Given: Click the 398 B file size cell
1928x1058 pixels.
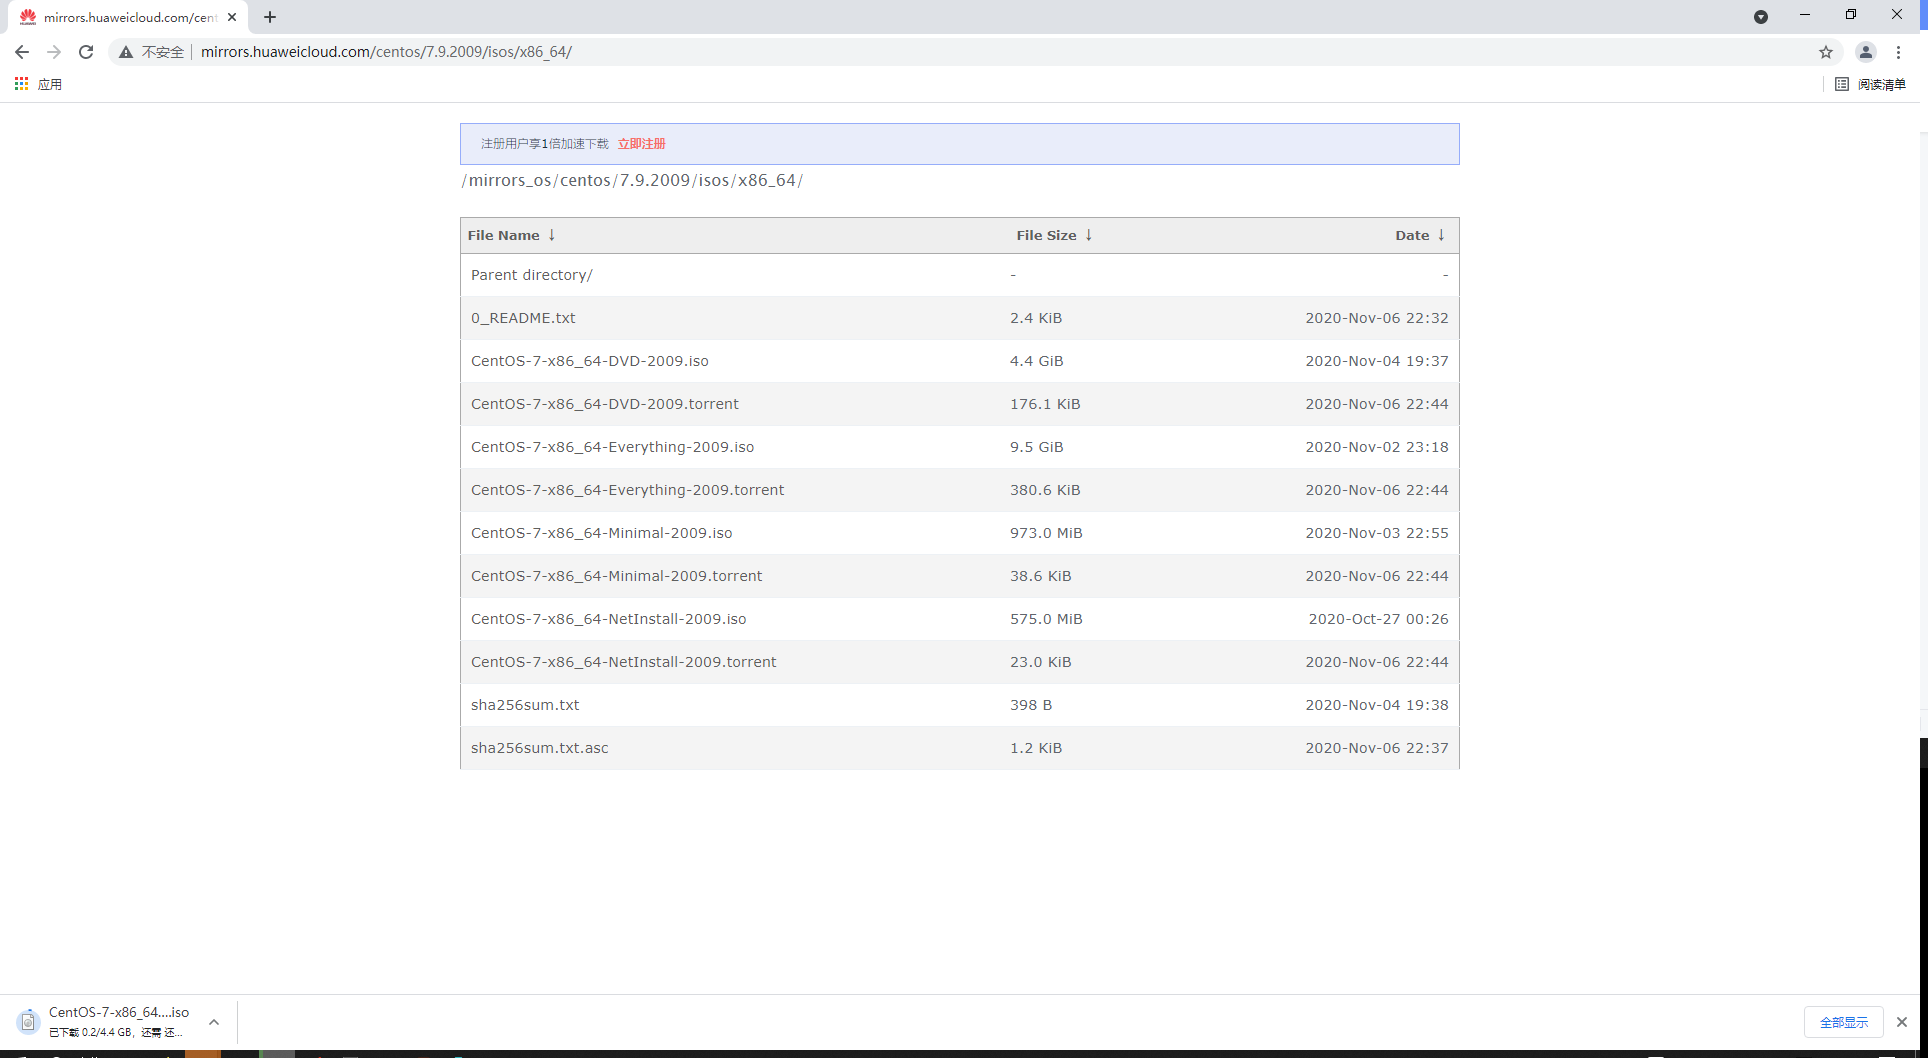Looking at the screenshot, I should click(x=1031, y=705).
